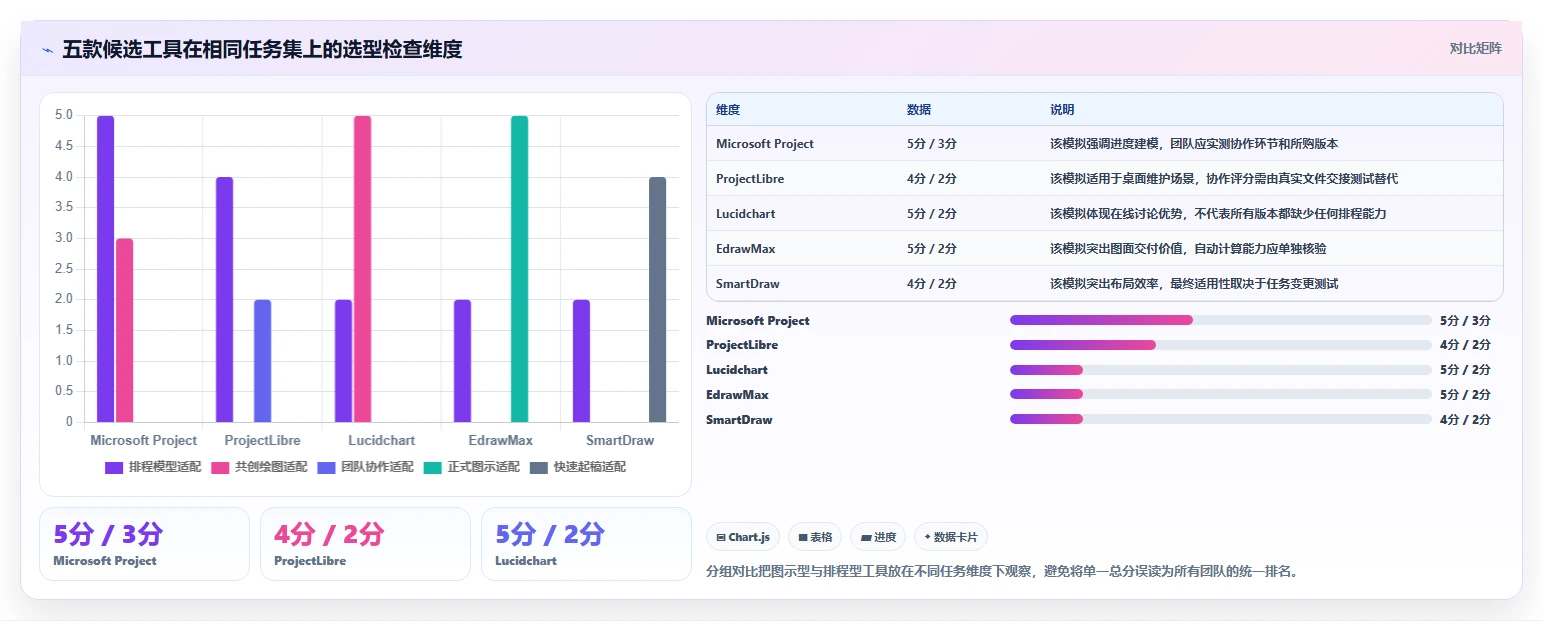Click the Lucidchart x-axis label
The image size is (1543, 621).
pos(381,440)
